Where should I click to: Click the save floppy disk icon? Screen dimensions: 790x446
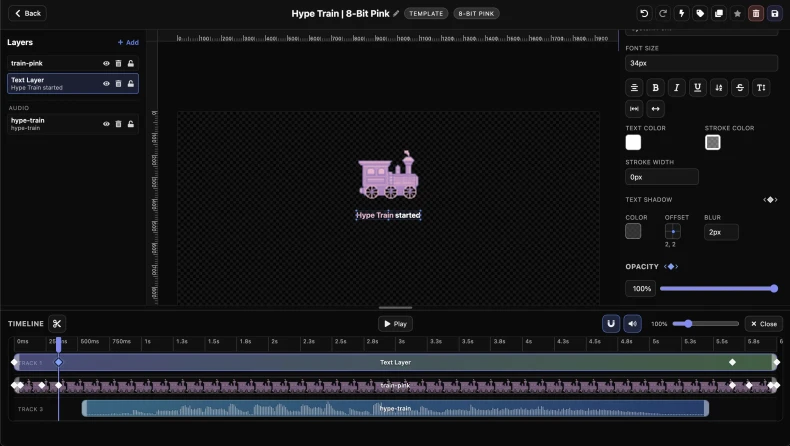(774, 14)
